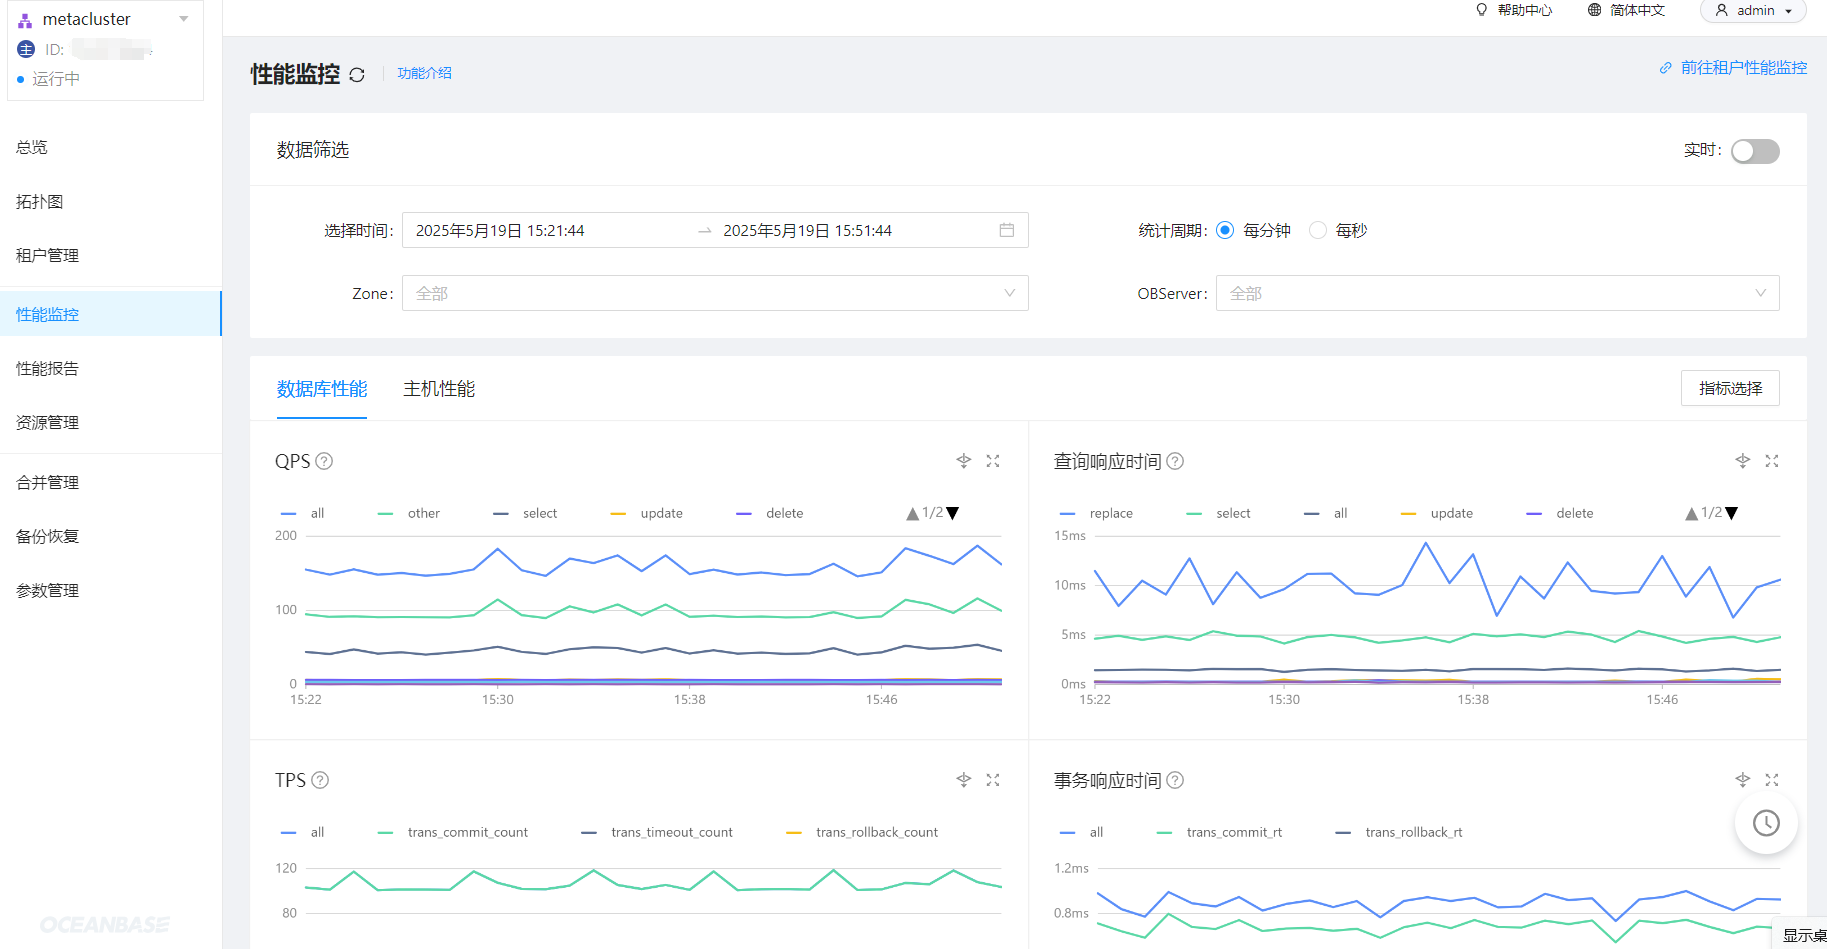Image resolution: width=1827 pixels, height=949 pixels.
Task: Enable the 实时 realtime toggle switch
Action: pyautogui.click(x=1755, y=151)
